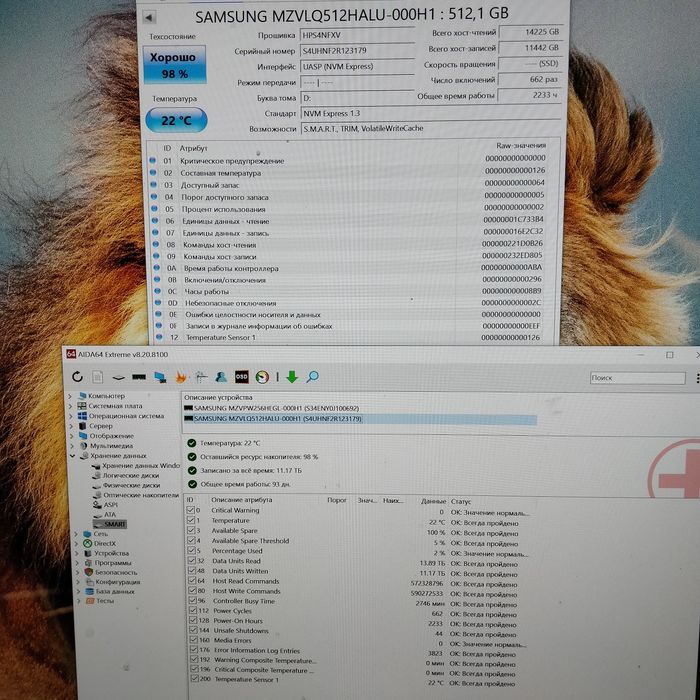Toggle checkbox for Temperature attribute ID 1
The image size is (700, 700).
(x=191, y=520)
